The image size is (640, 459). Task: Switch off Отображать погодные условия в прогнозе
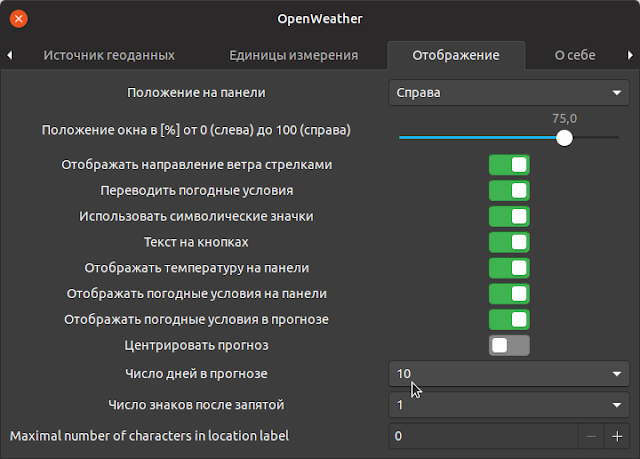click(x=509, y=319)
